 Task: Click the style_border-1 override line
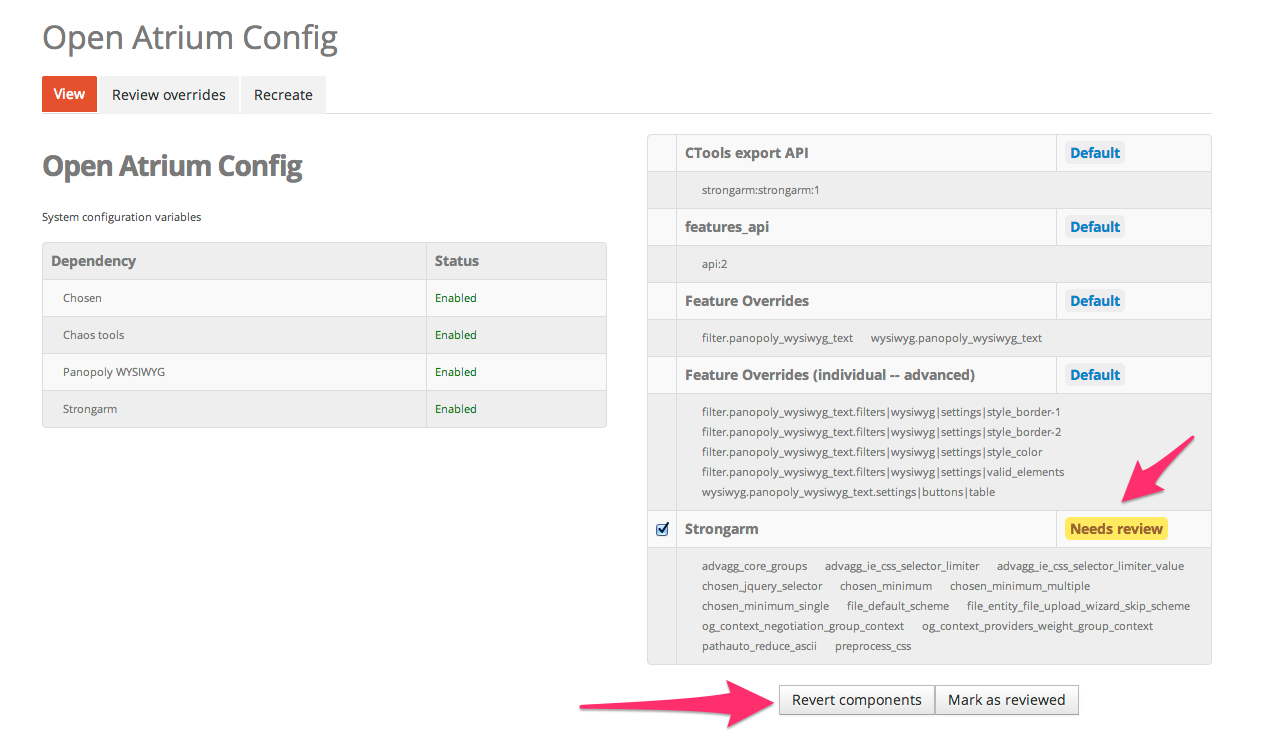(x=881, y=412)
